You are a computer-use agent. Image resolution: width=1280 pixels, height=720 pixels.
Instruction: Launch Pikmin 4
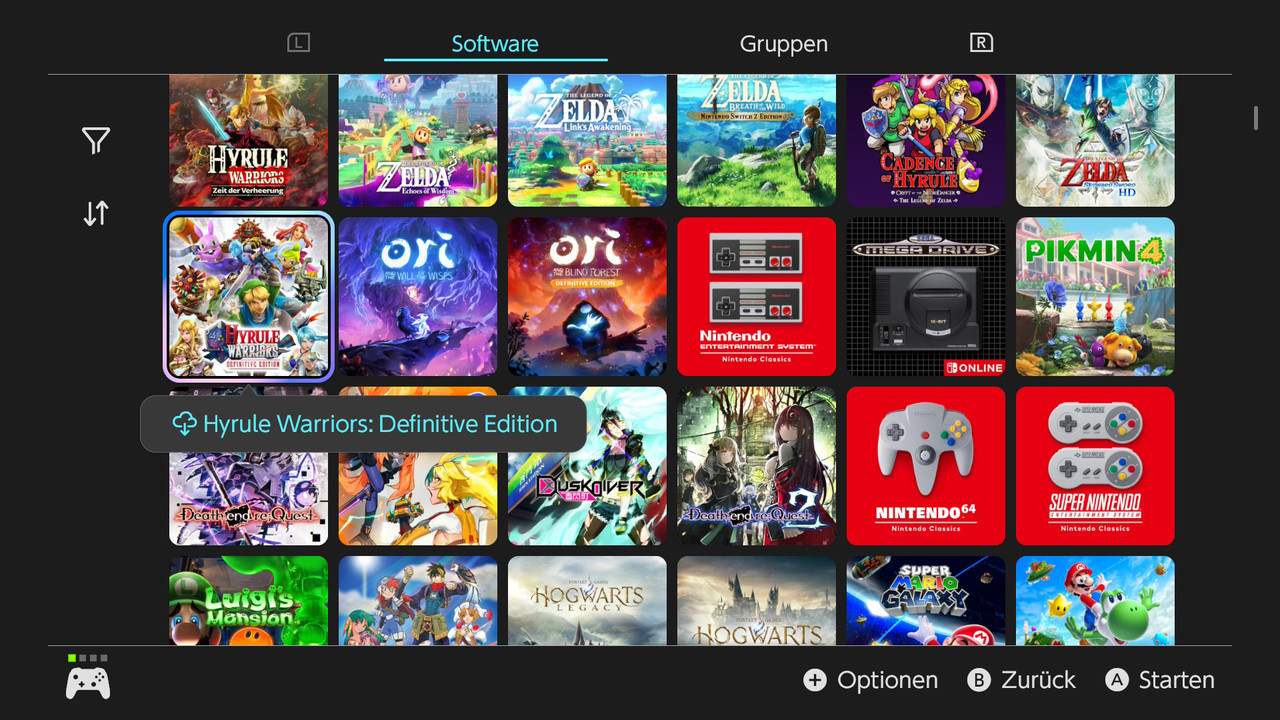point(1095,297)
